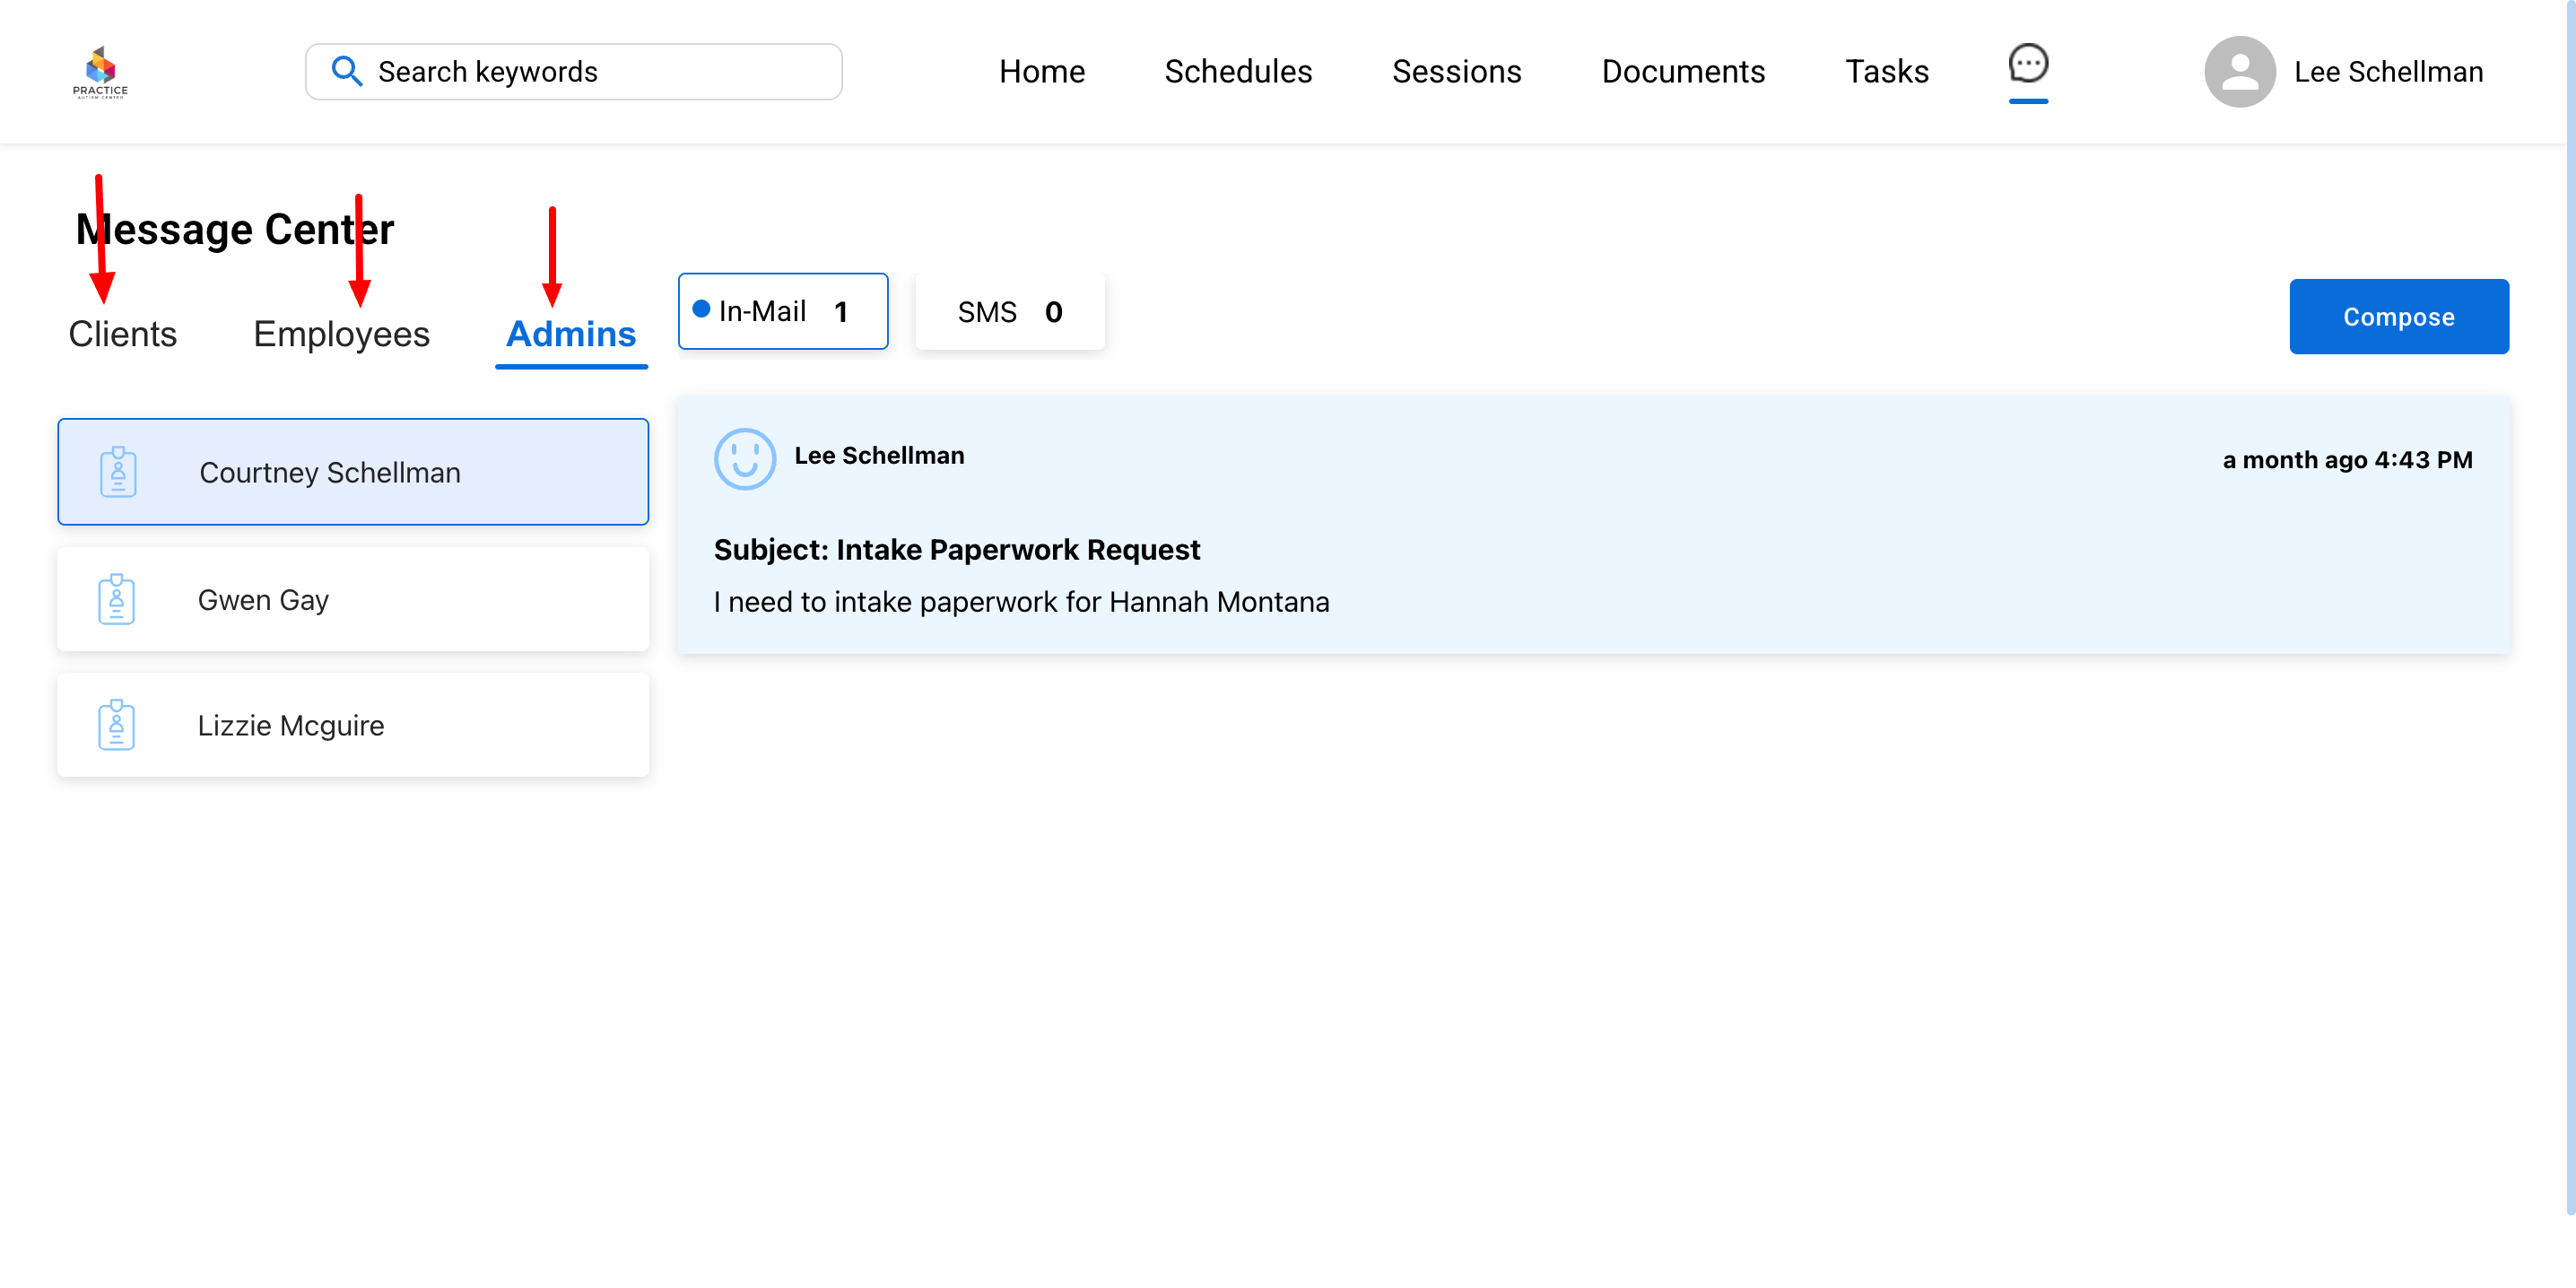Click Courtney Schellman's badge icon
The width and height of the screenshot is (2576, 1288).
point(118,472)
